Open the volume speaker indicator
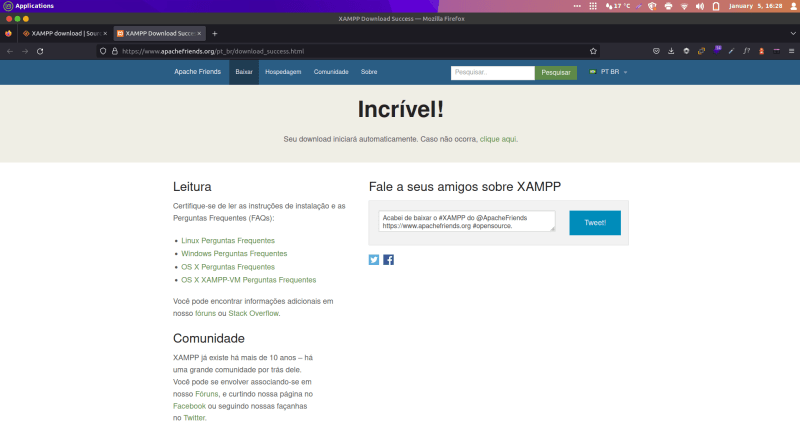Screen dimensions: 800x435 (x=700, y=6)
